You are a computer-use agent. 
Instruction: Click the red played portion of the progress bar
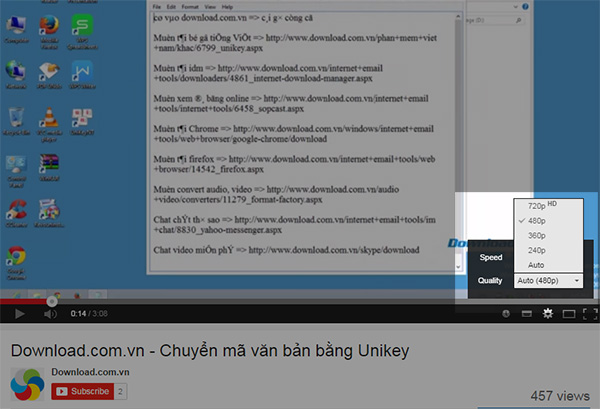pos(23,301)
